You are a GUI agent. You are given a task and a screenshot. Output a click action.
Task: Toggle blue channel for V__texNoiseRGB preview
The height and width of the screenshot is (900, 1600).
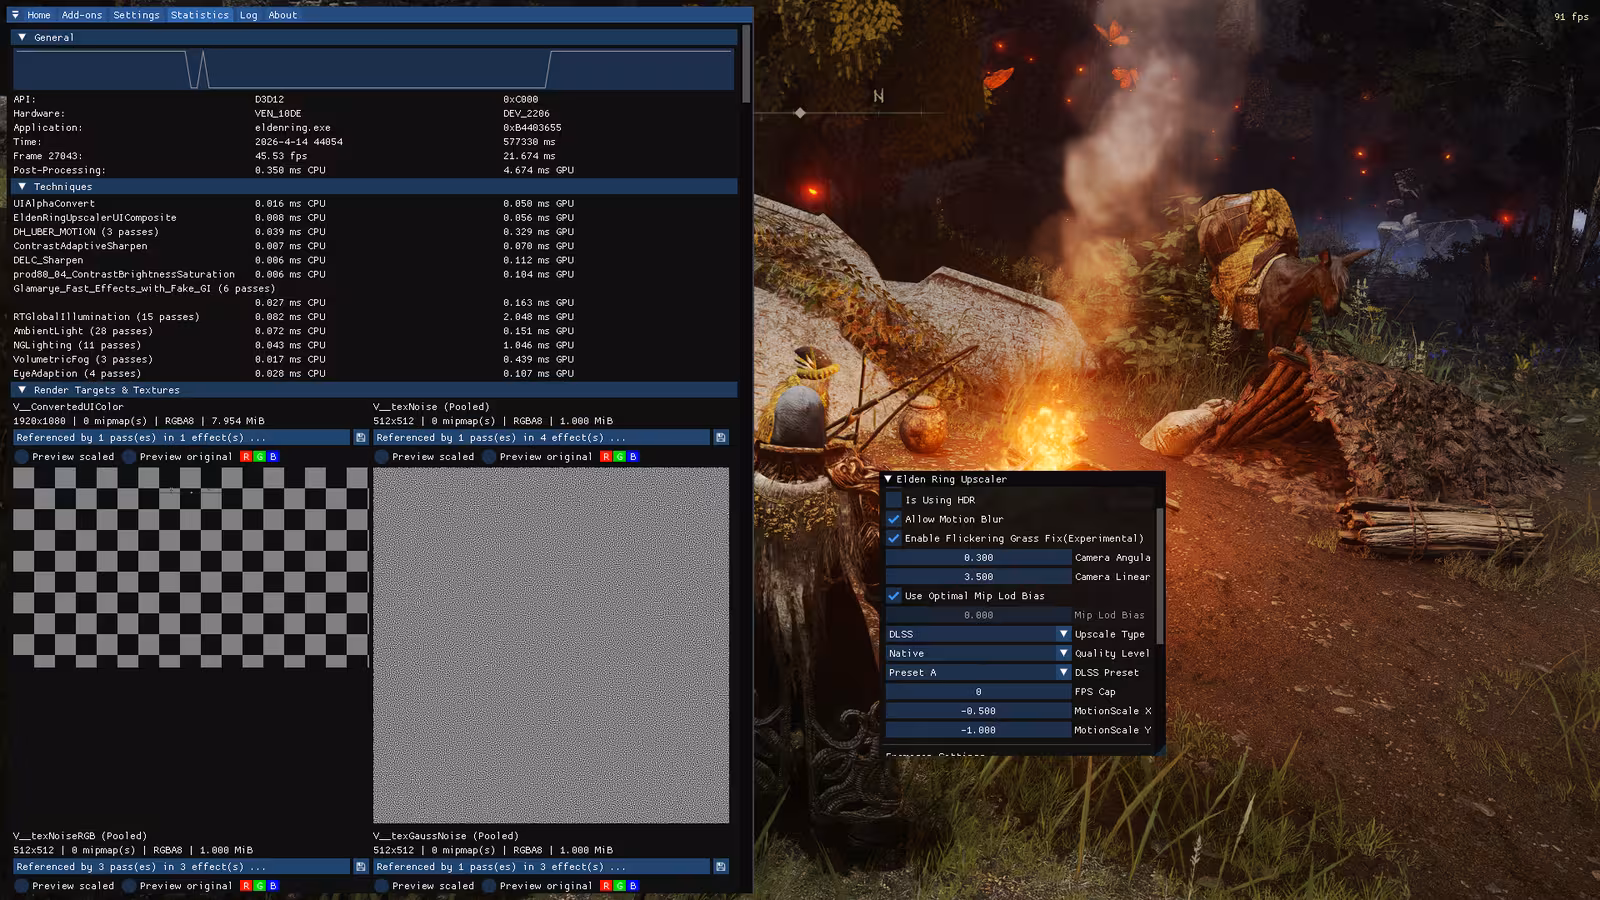coord(273,885)
